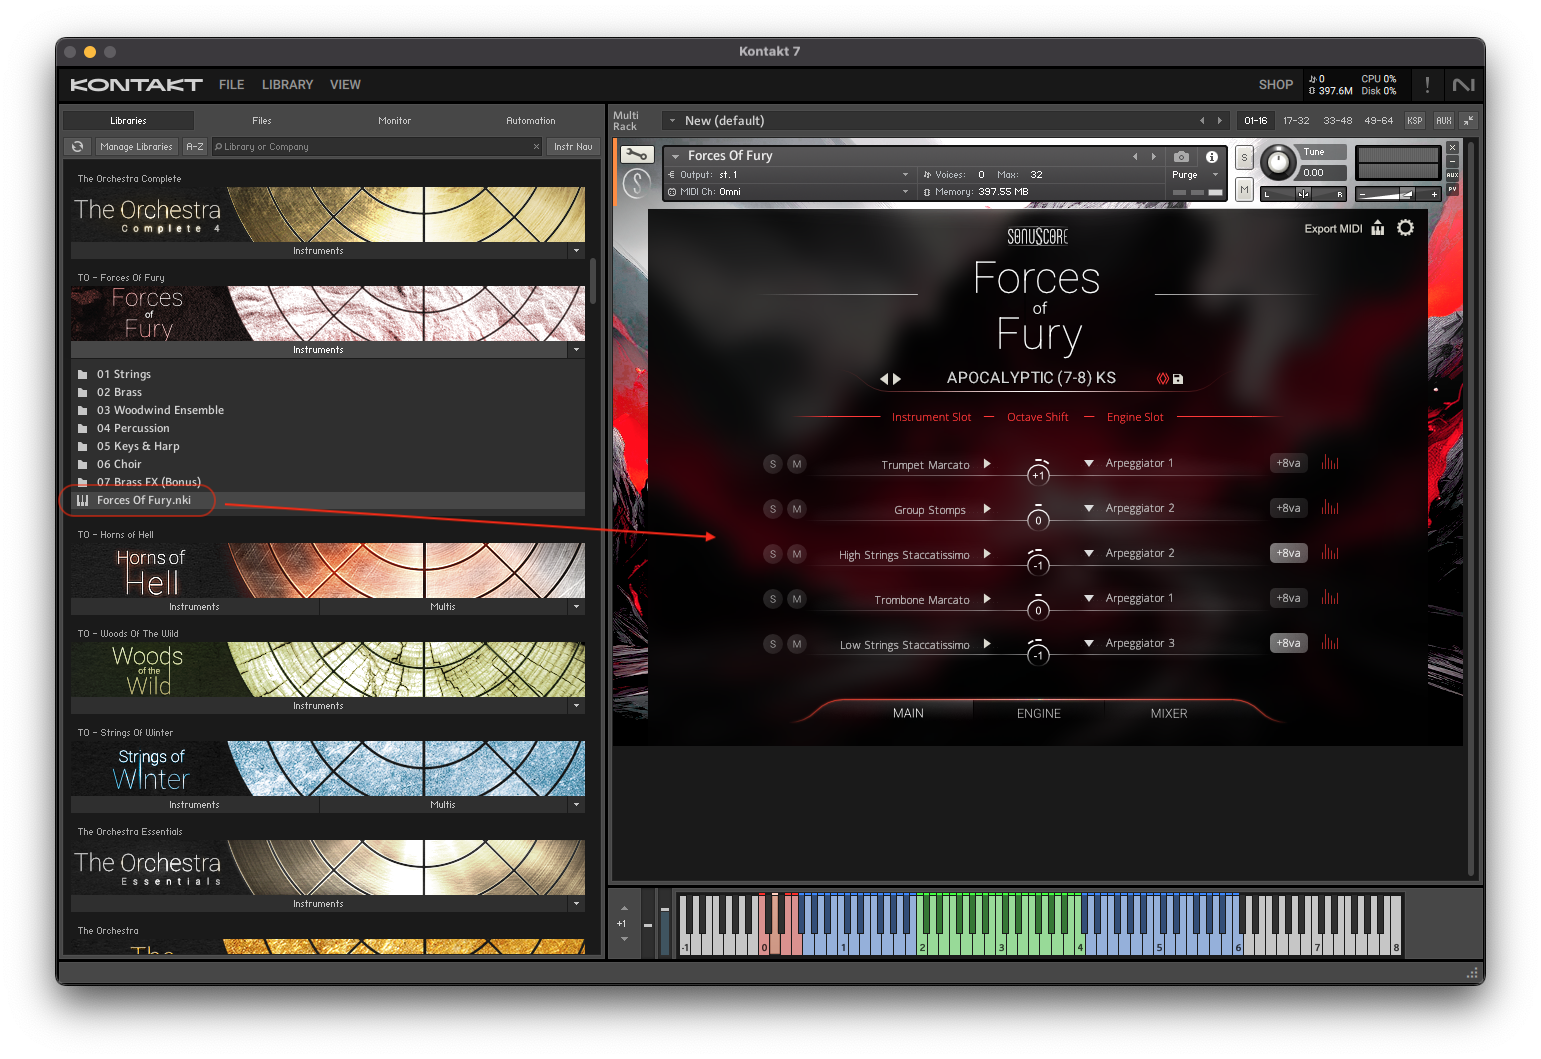Adjust the Tune knob
1541x1059 pixels.
point(1277,162)
